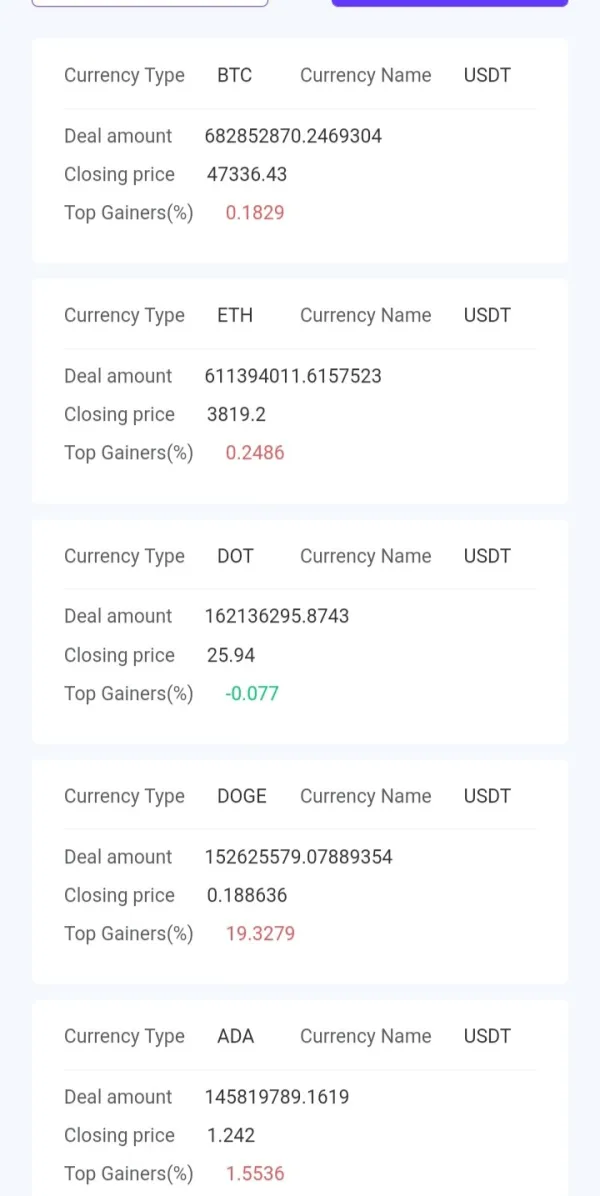Click ETH deal amount 611394011.6157523
This screenshot has width=600, height=1196.
pos(293,376)
